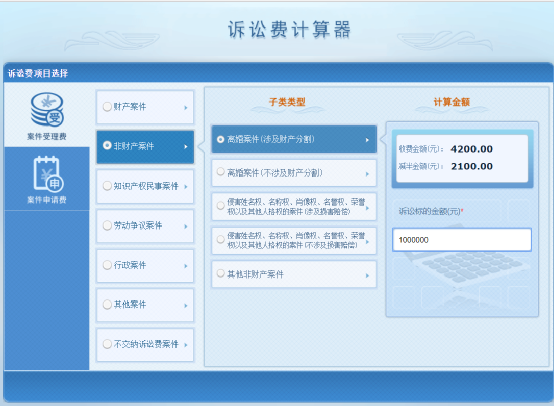The image size is (554, 407).
Task: Expand the 其他案件 arrow chevron
Action: (186, 305)
